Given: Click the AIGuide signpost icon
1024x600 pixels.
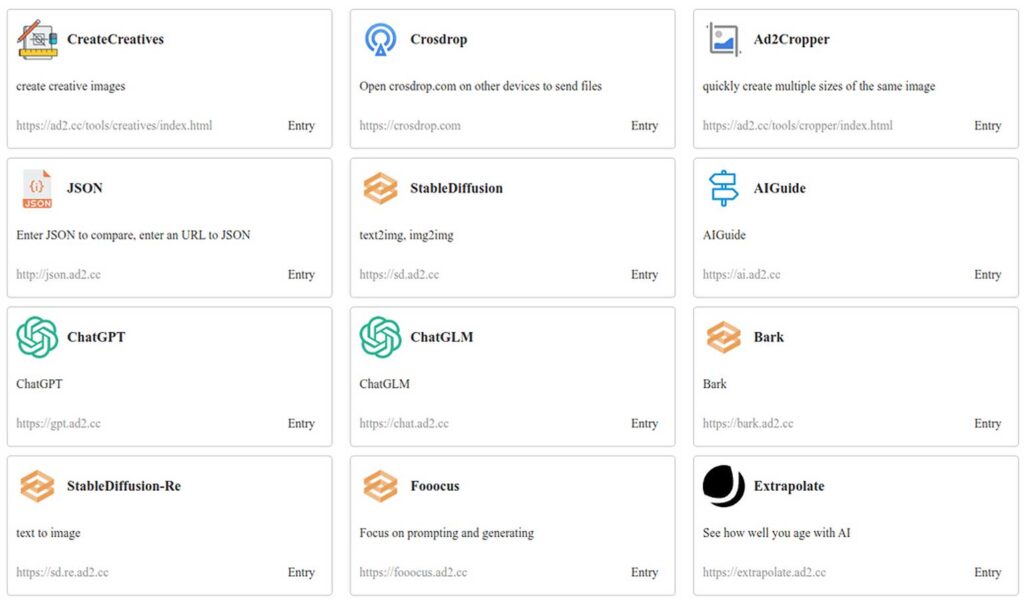Looking at the screenshot, I should click(x=725, y=188).
